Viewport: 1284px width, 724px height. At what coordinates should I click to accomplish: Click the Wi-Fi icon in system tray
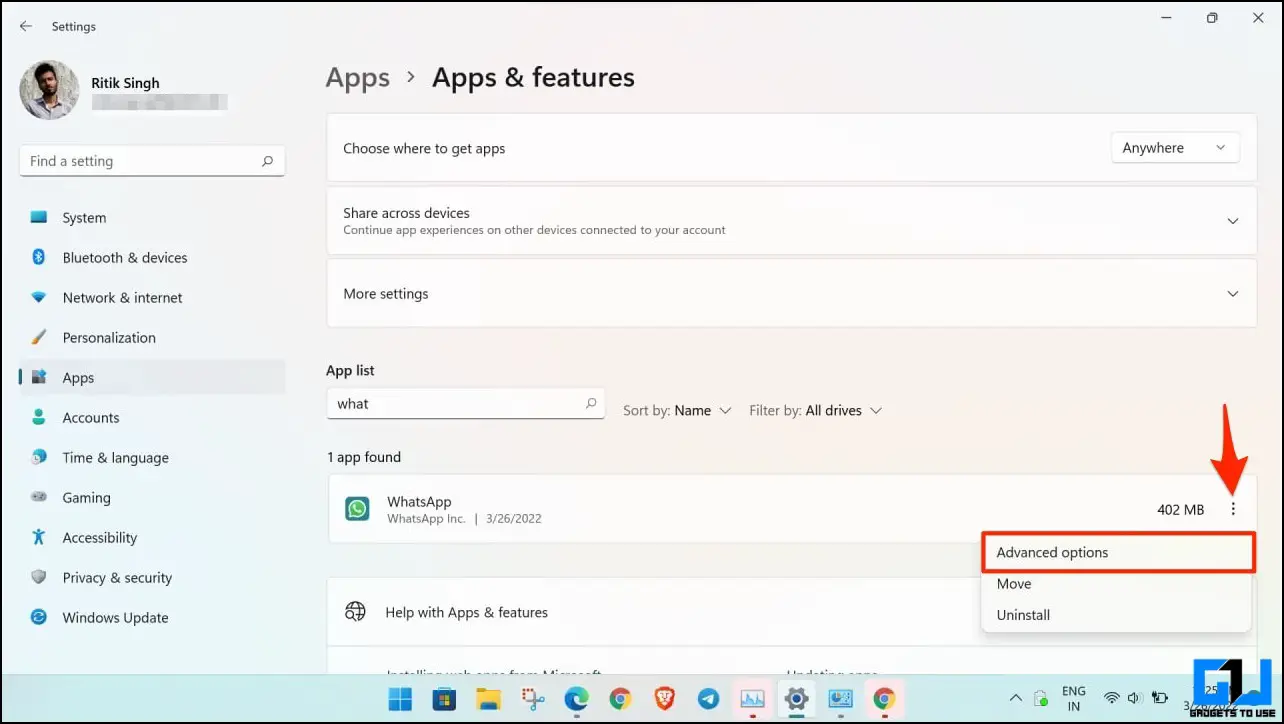pyautogui.click(x=1112, y=698)
